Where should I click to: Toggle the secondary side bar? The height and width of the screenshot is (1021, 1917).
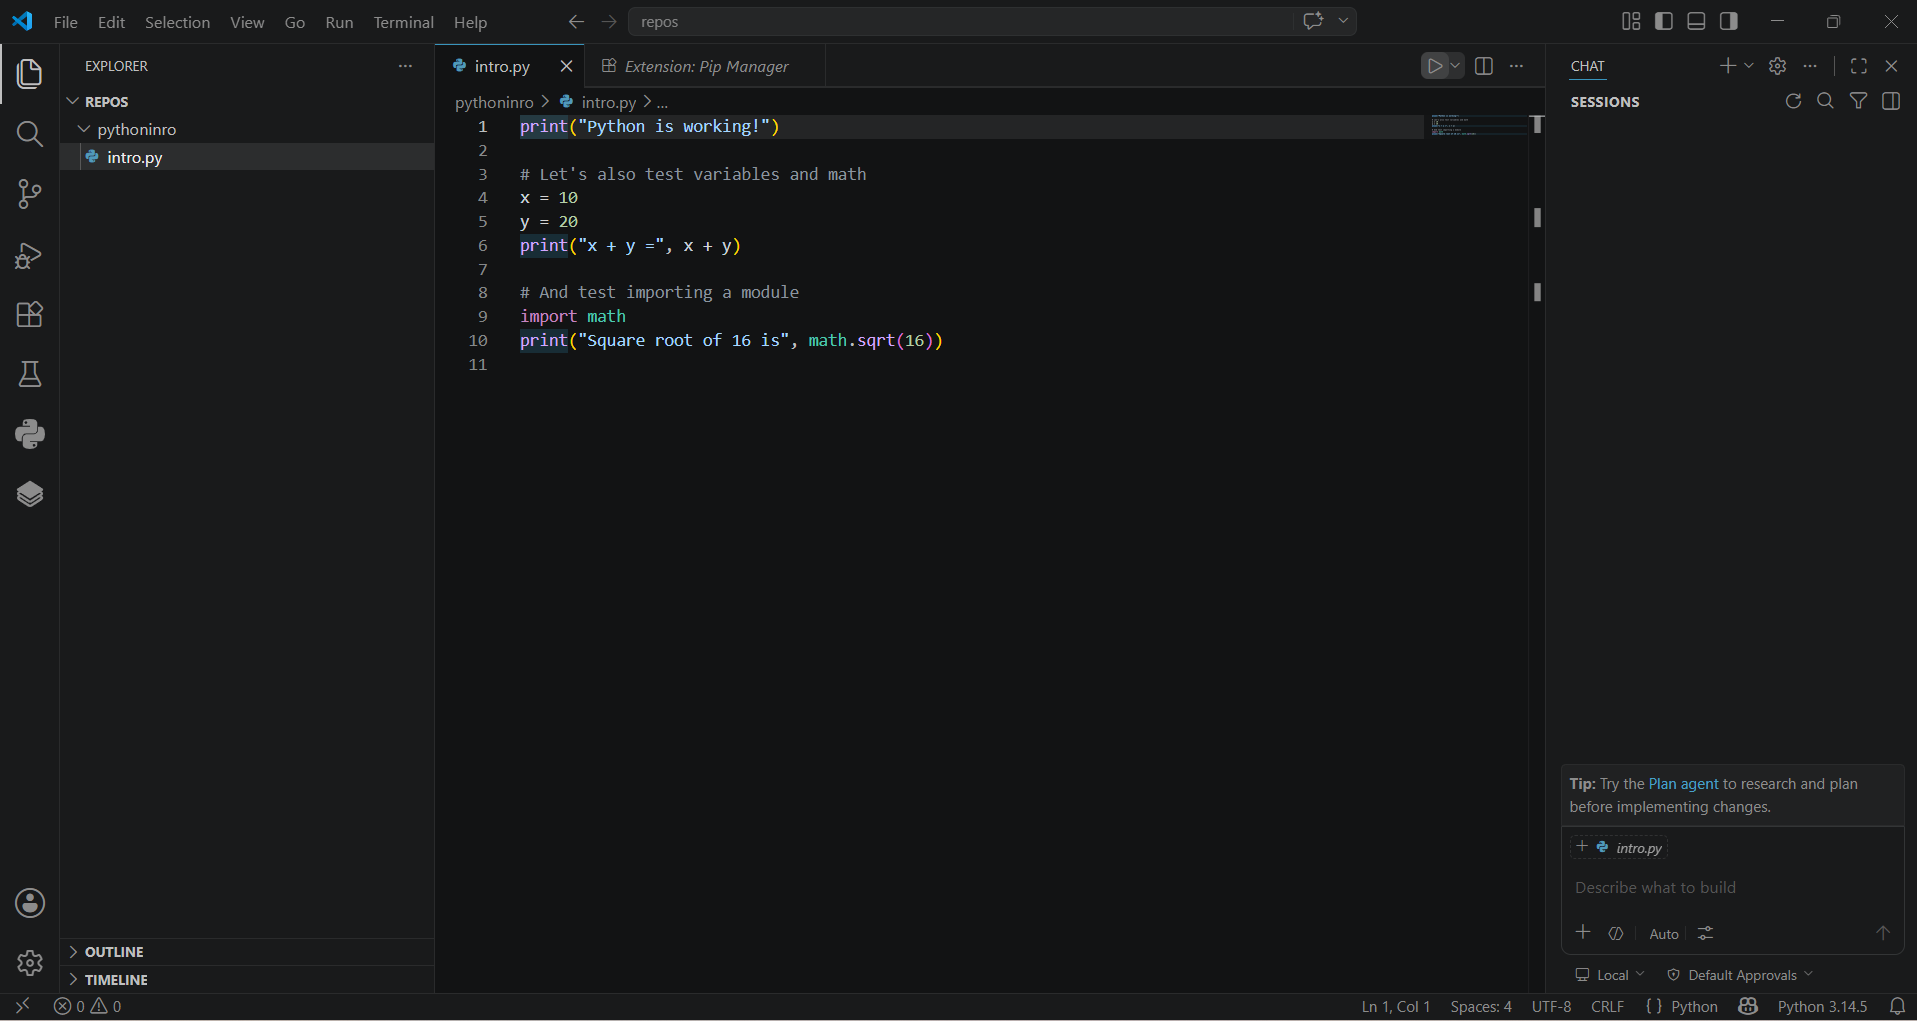point(1729,21)
